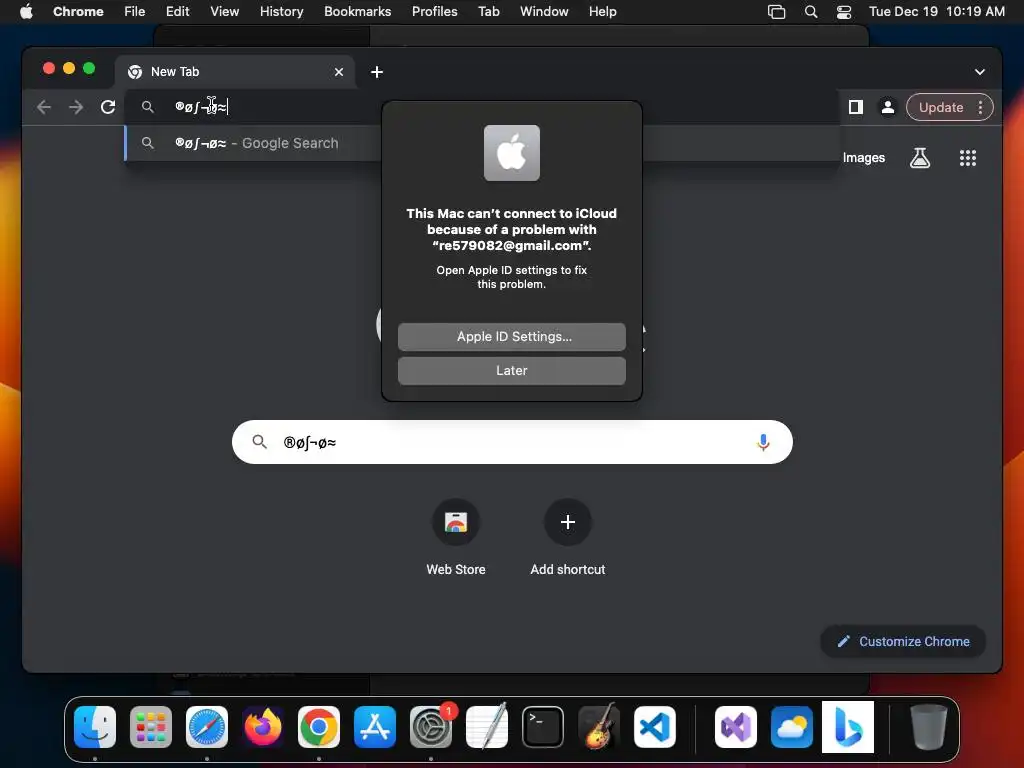1024x768 pixels.
Task: Open the Window menu
Action: coord(544,12)
